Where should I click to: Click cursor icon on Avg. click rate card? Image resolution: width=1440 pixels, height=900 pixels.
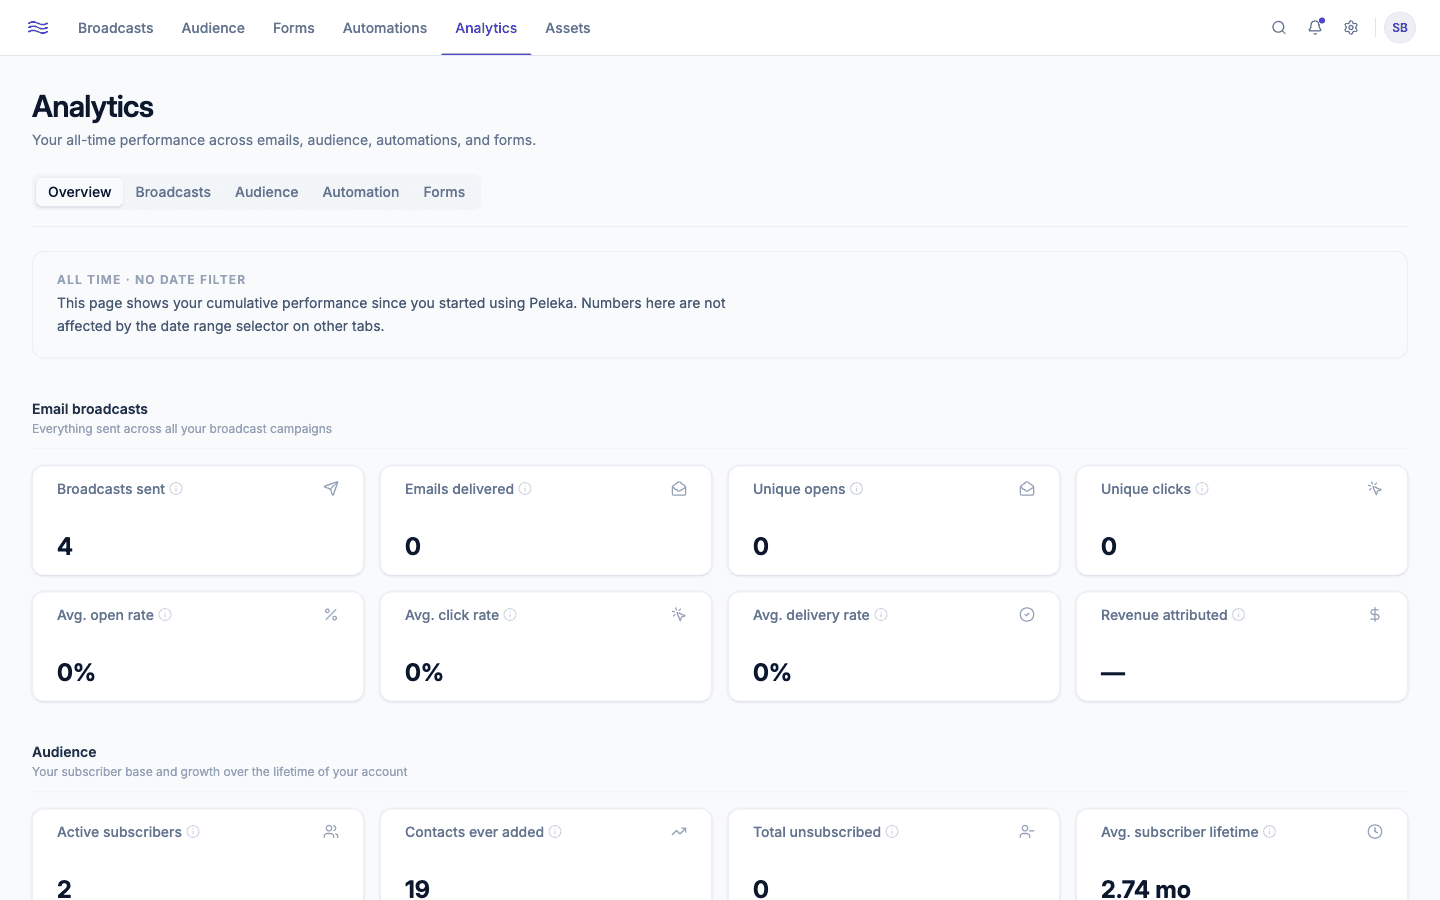pyautogui.click(x=679, y=615)
